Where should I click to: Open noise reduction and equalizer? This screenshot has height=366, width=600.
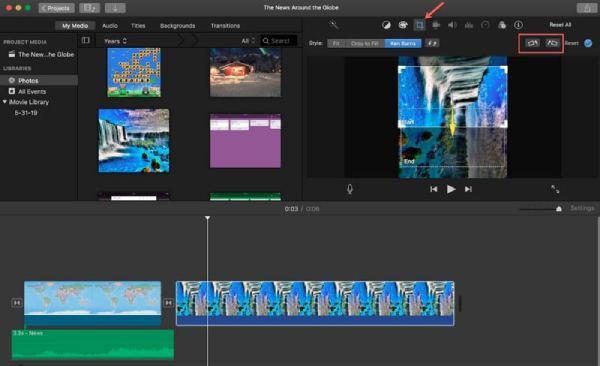(x=469, y=25)
